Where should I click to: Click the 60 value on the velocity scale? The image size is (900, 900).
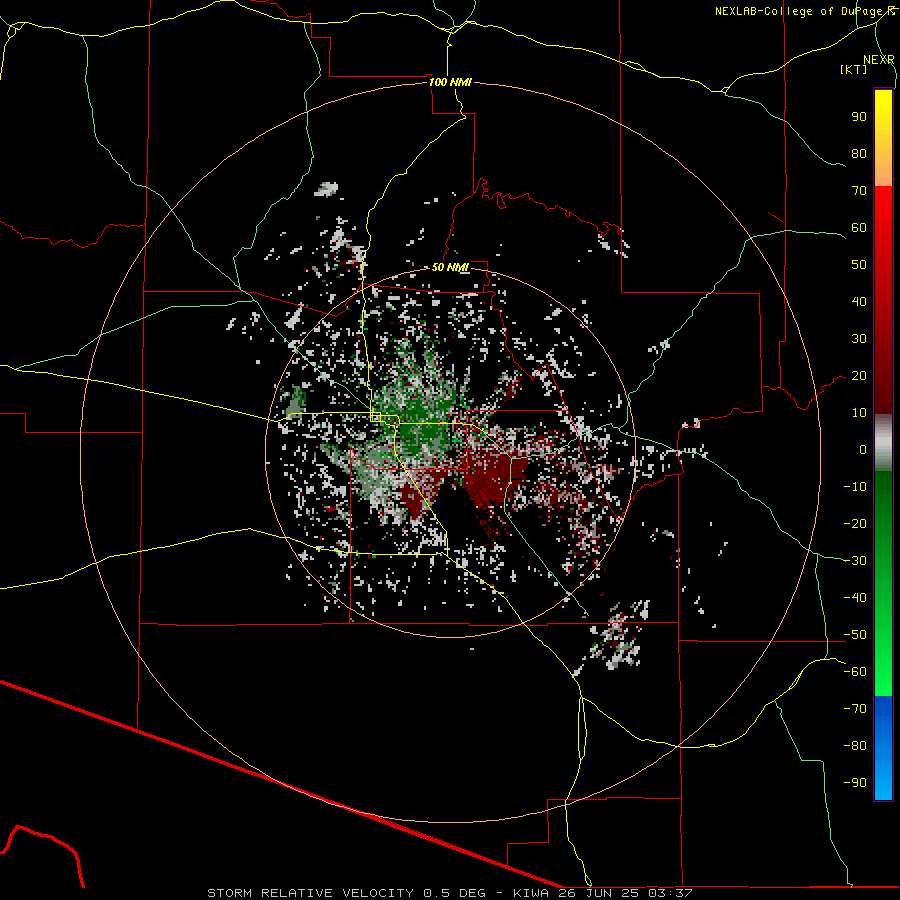click(859, 228)
